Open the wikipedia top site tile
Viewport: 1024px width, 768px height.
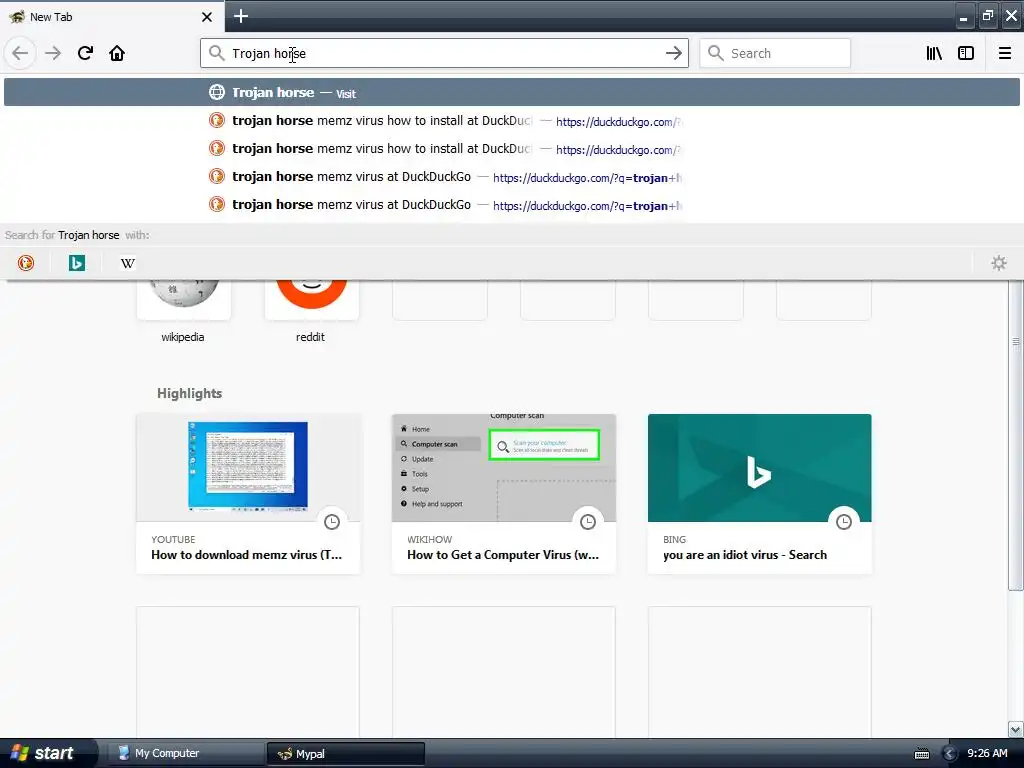pyautogui.click(x=184, y=310)
